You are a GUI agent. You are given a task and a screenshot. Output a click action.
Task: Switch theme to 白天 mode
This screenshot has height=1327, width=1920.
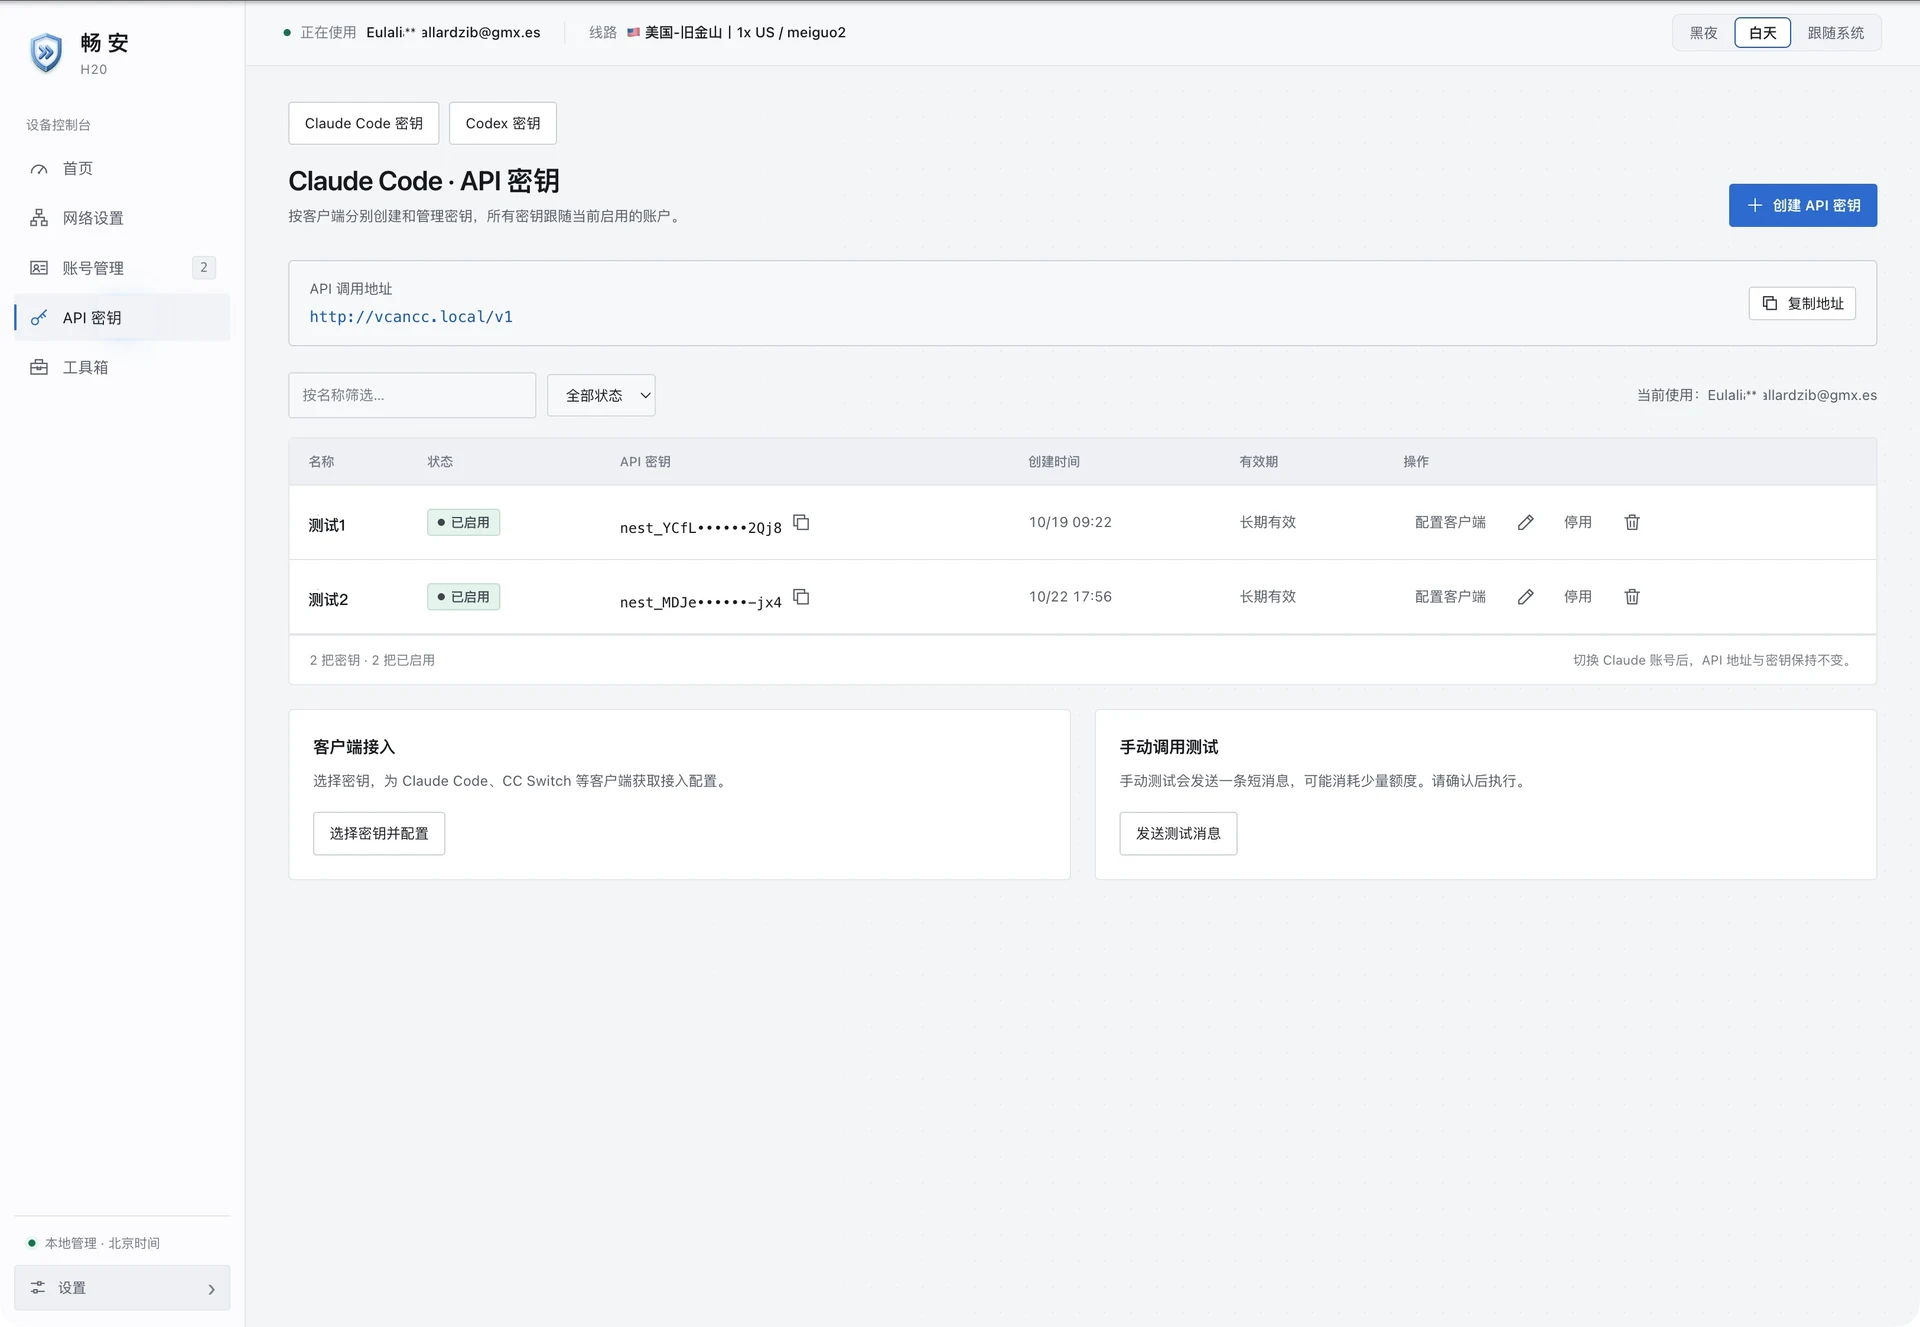[x=1763, y=33]
